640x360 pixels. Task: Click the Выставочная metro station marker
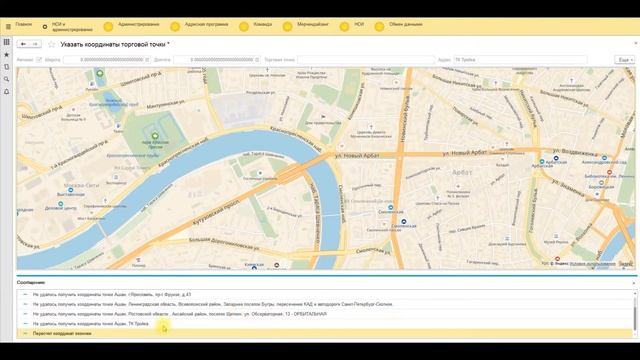click(x=71, y=190)
